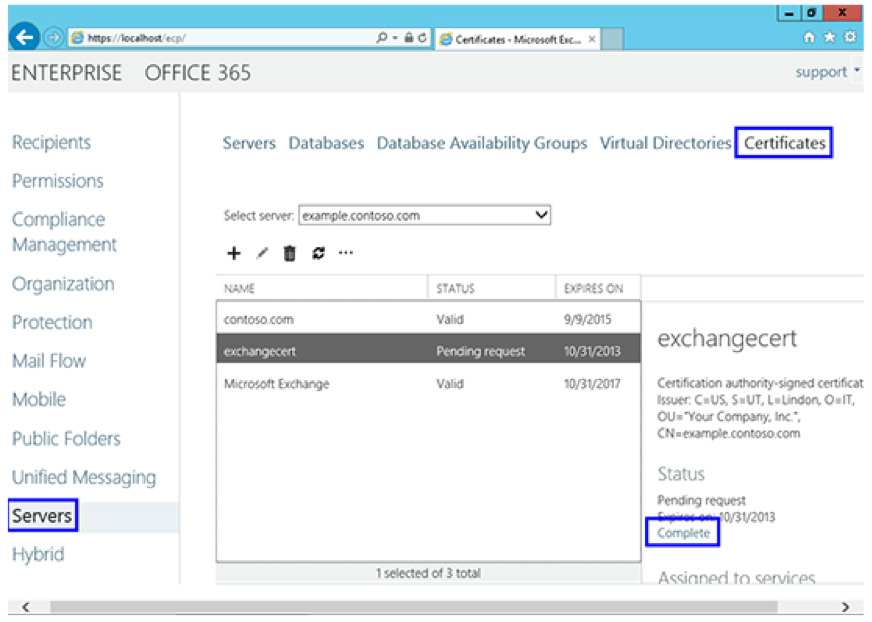872x622 pixels.
Task: Expand the Select server dropdown
Action: pos(541,215)
